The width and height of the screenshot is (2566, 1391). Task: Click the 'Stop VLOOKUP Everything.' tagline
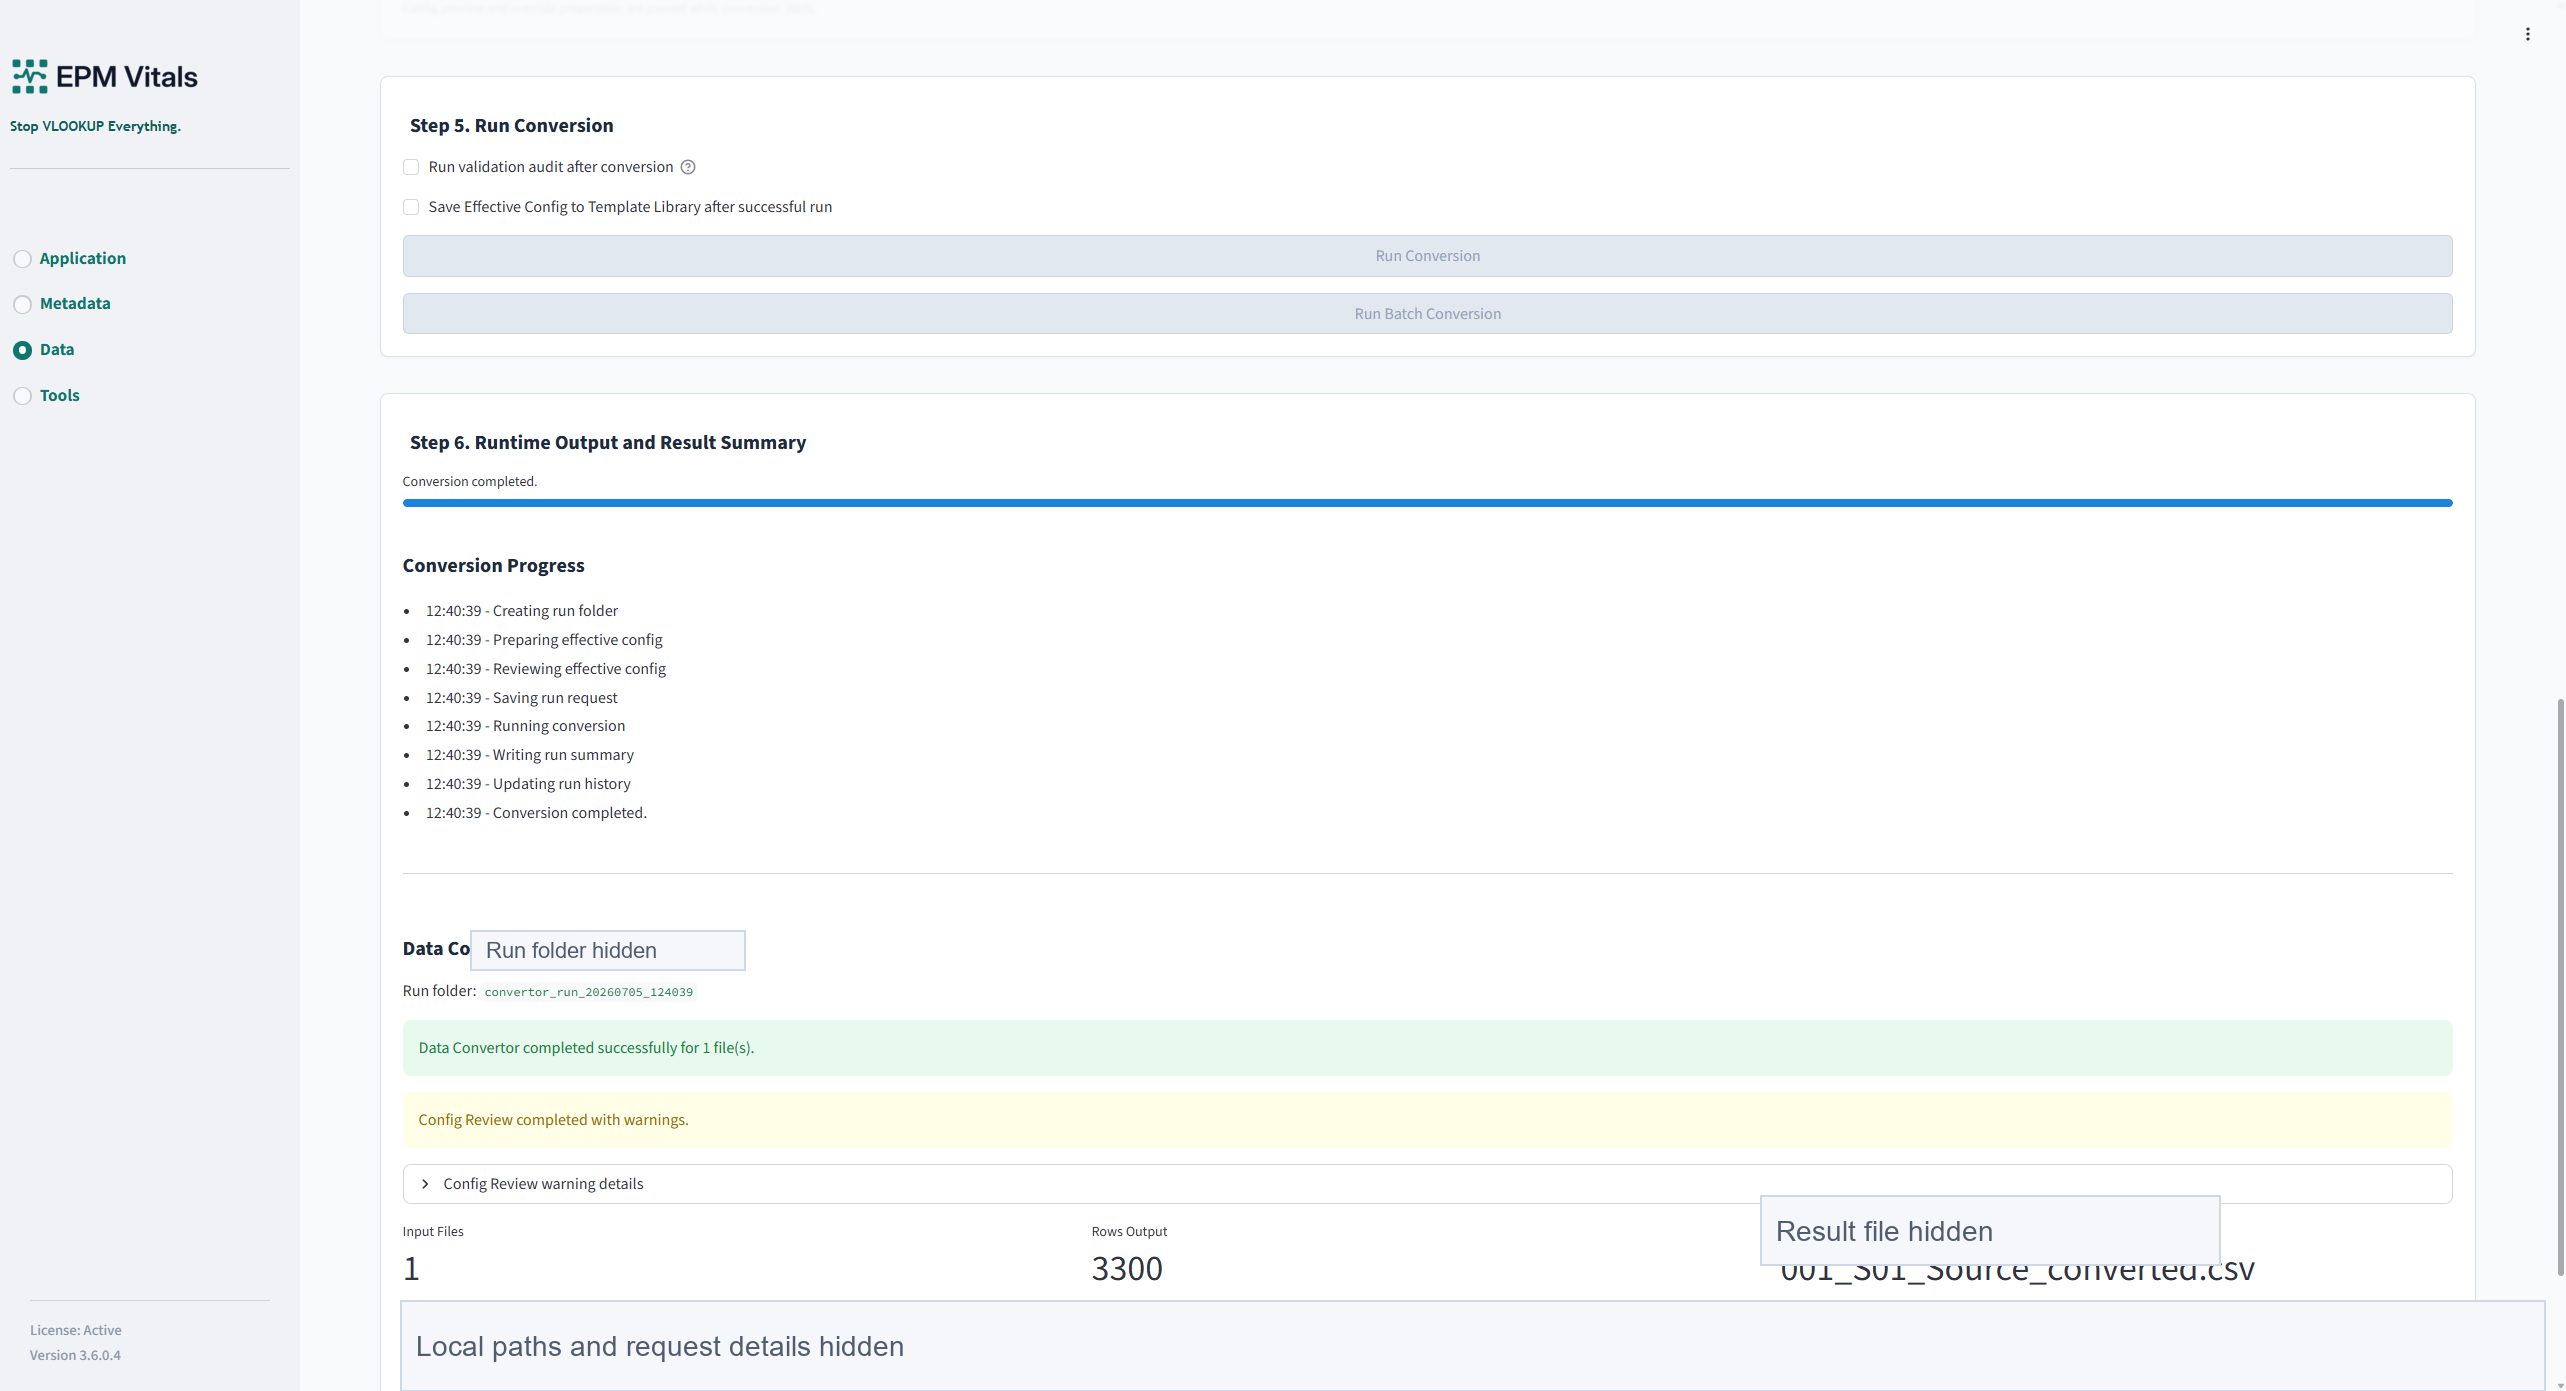tap(95, 126)
